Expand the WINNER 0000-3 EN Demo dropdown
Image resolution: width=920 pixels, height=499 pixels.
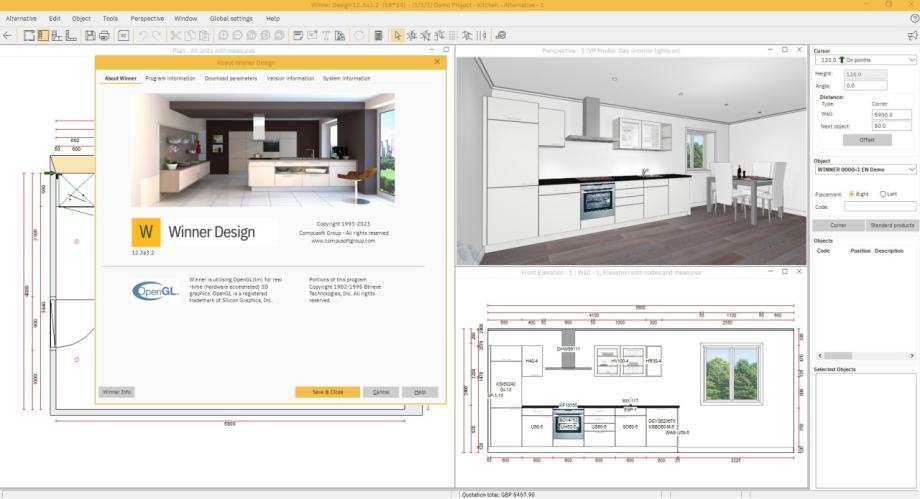pyautogui.click(x=865, y=170)
